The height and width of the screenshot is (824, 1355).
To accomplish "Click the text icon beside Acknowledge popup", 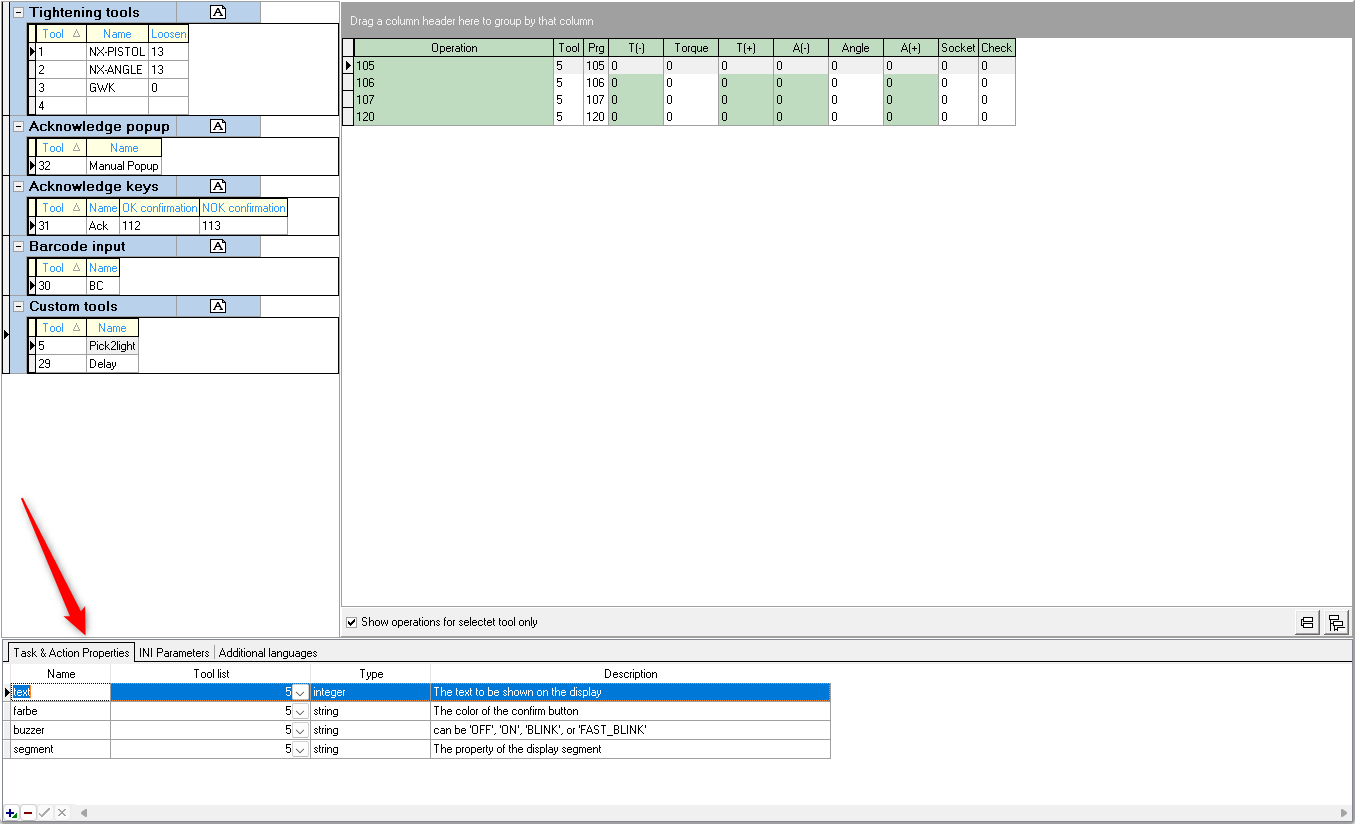I will pyautogui.click(x=219, y=126).
